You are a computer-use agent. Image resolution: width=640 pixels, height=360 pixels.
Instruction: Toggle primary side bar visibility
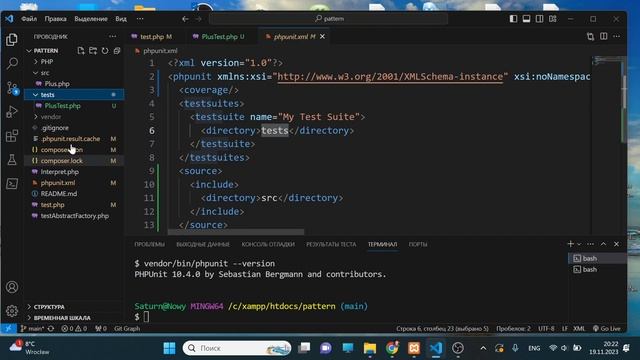513,19
